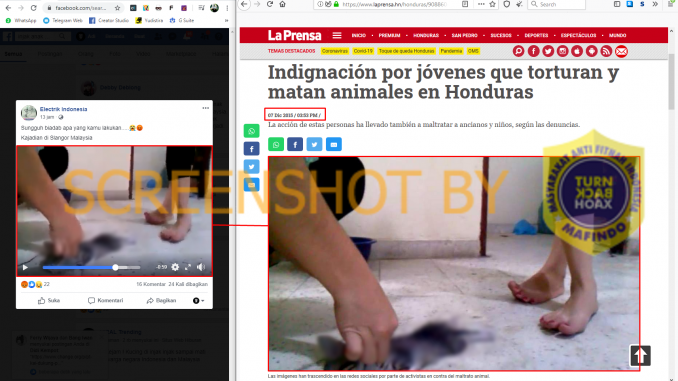This screenshot has height=381, width=678.
Task: Open Creator Studio bookmark
Action: coord(109,20)
